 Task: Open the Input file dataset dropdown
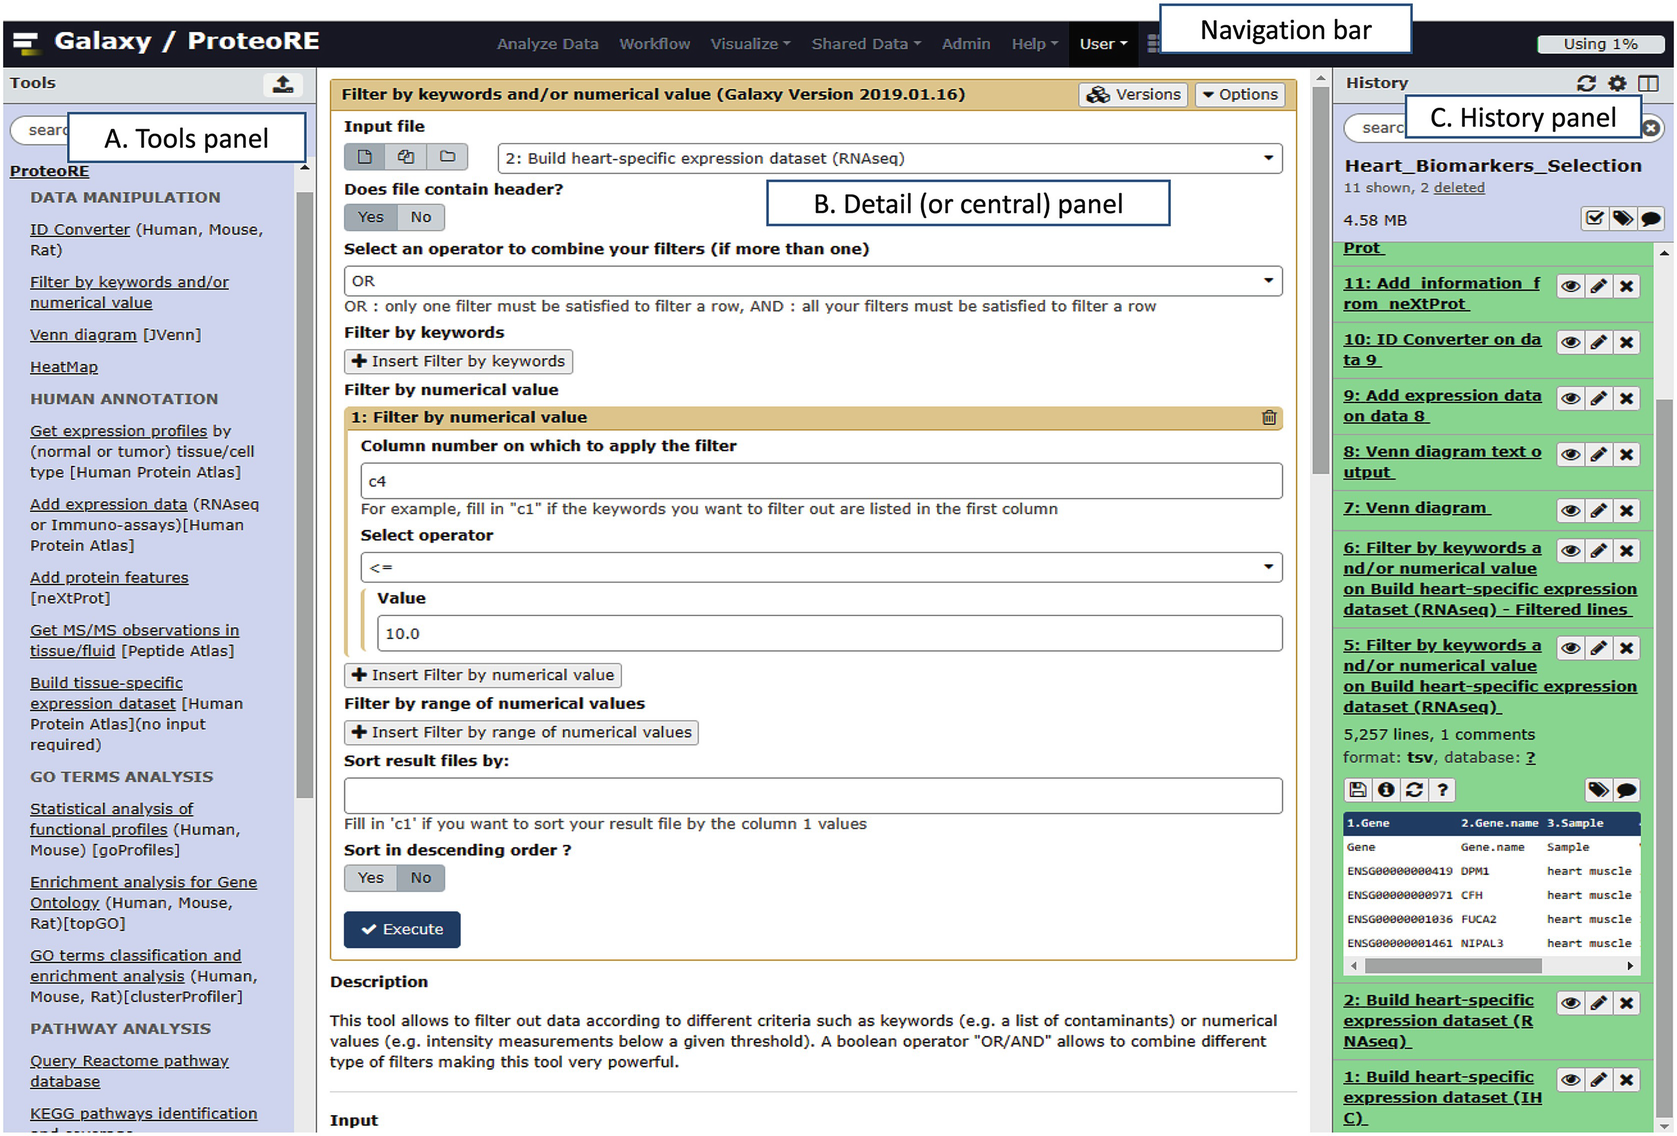(890, 158)
